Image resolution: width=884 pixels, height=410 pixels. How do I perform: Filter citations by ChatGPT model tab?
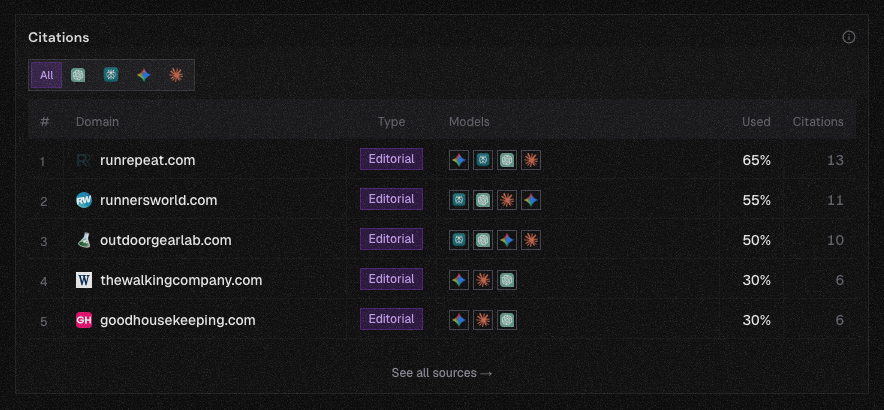coord(78,75)
